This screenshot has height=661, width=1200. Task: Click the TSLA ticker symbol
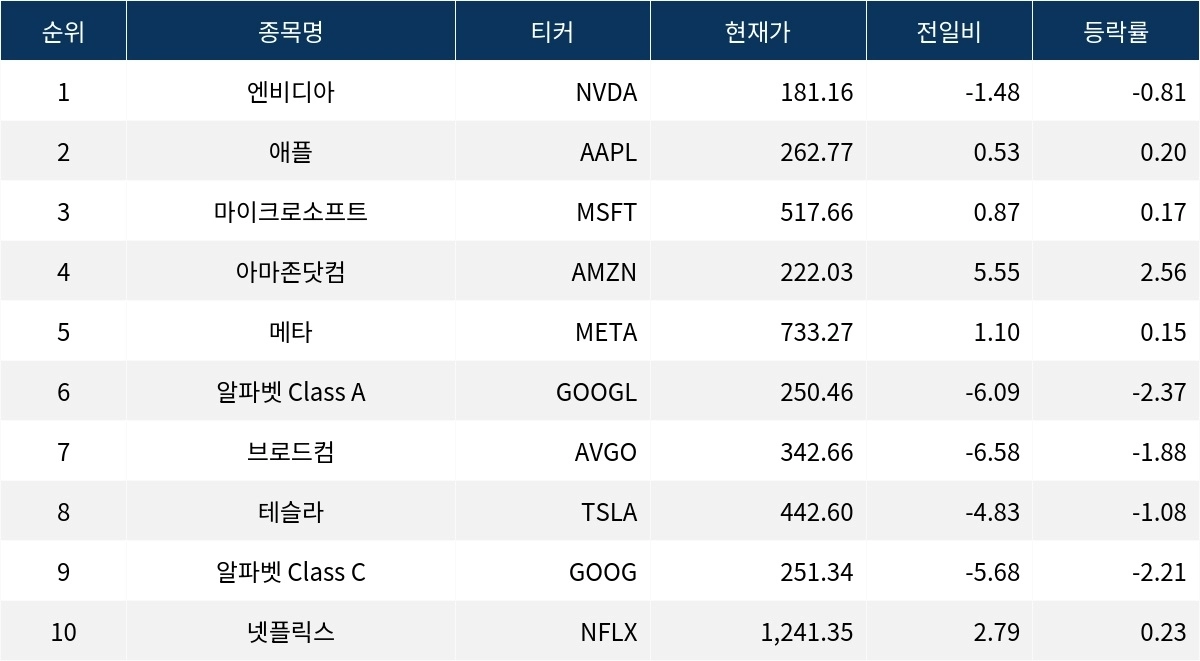pos(609,512)
